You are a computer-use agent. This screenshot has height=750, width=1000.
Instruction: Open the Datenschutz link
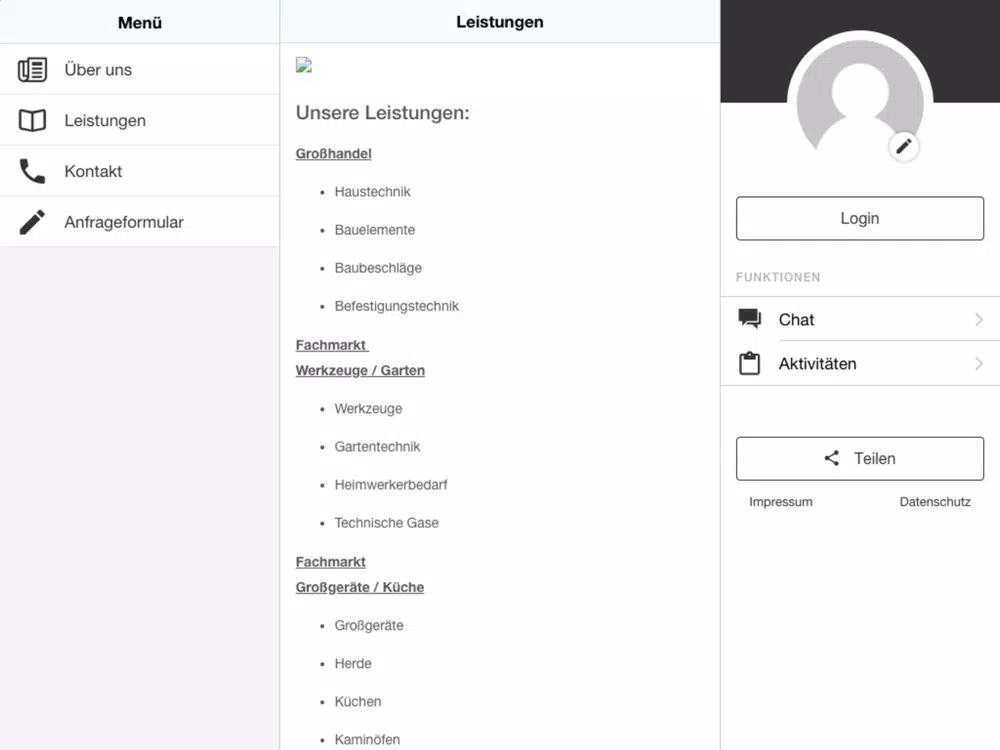[x=935, y=502]
